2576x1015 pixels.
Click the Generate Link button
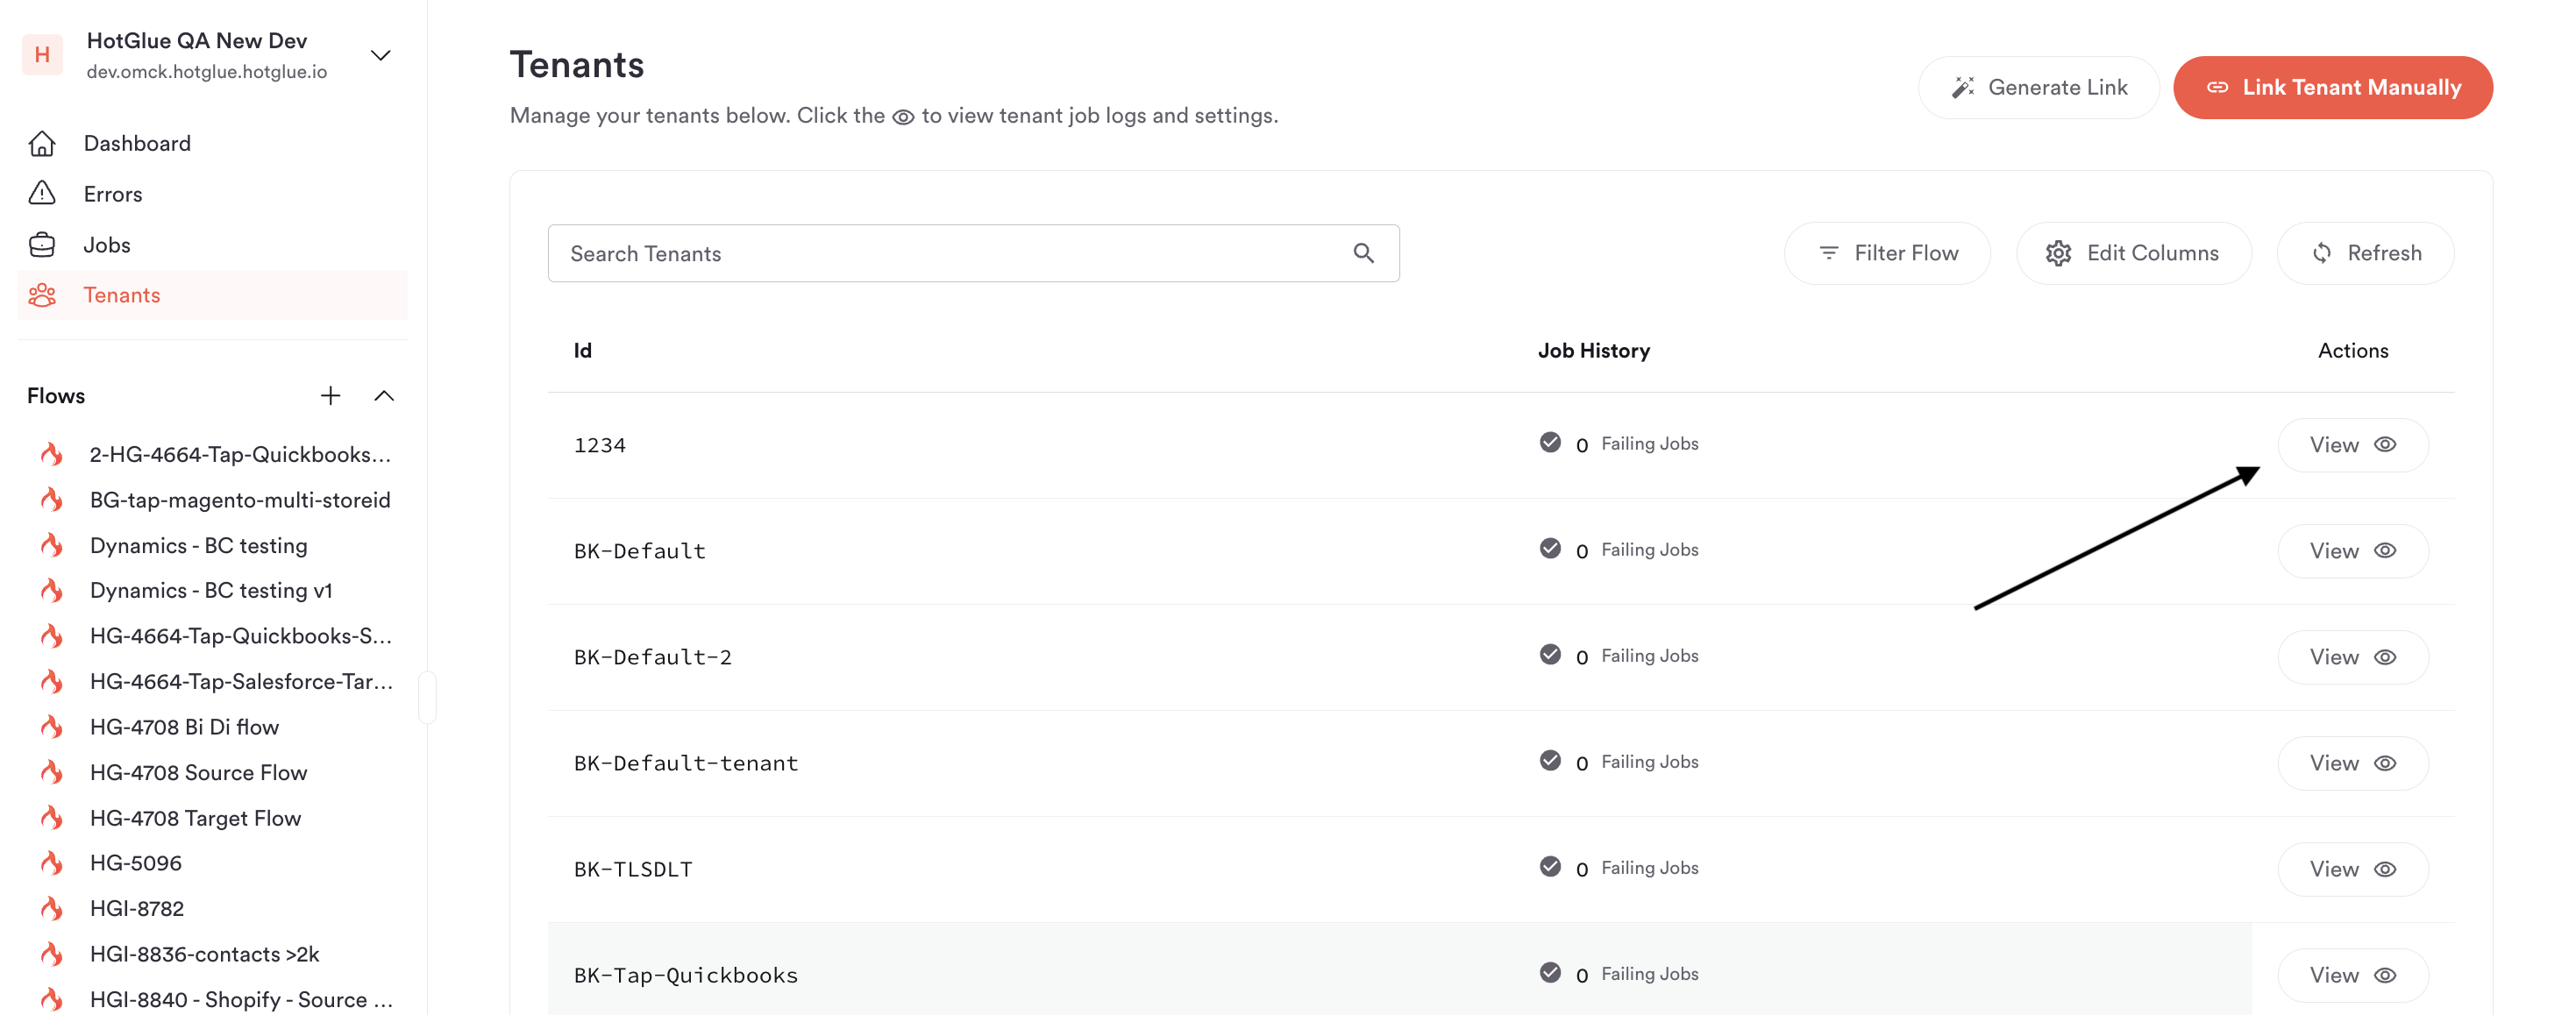point(2038,87)
